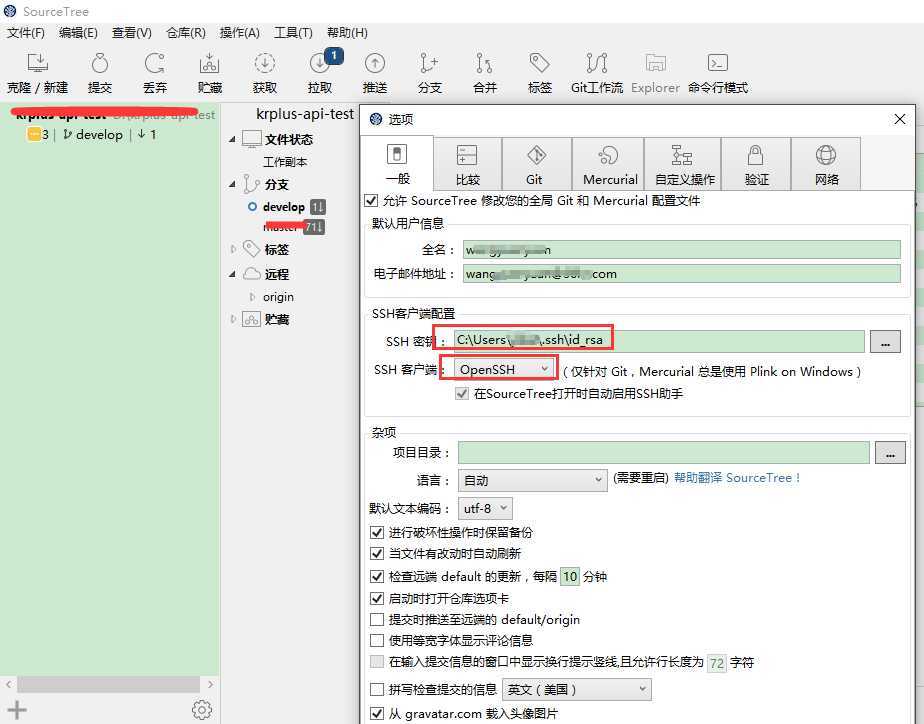The image size is (924, 724).
Task: Open the 仓库(R) menu
Action: coord(186,32)
